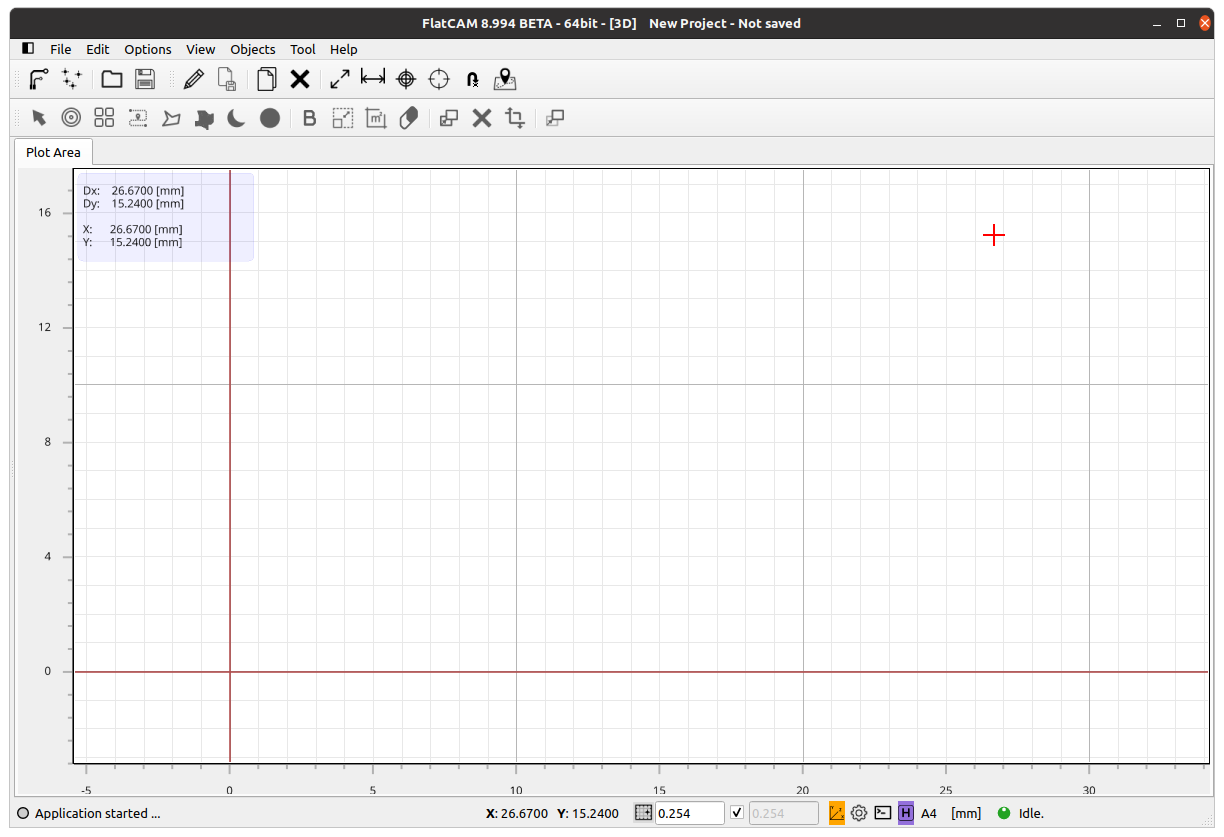Screen dimensions: 1224x837
Task: Open the Help menu
Action: click(x=344, y=49)
